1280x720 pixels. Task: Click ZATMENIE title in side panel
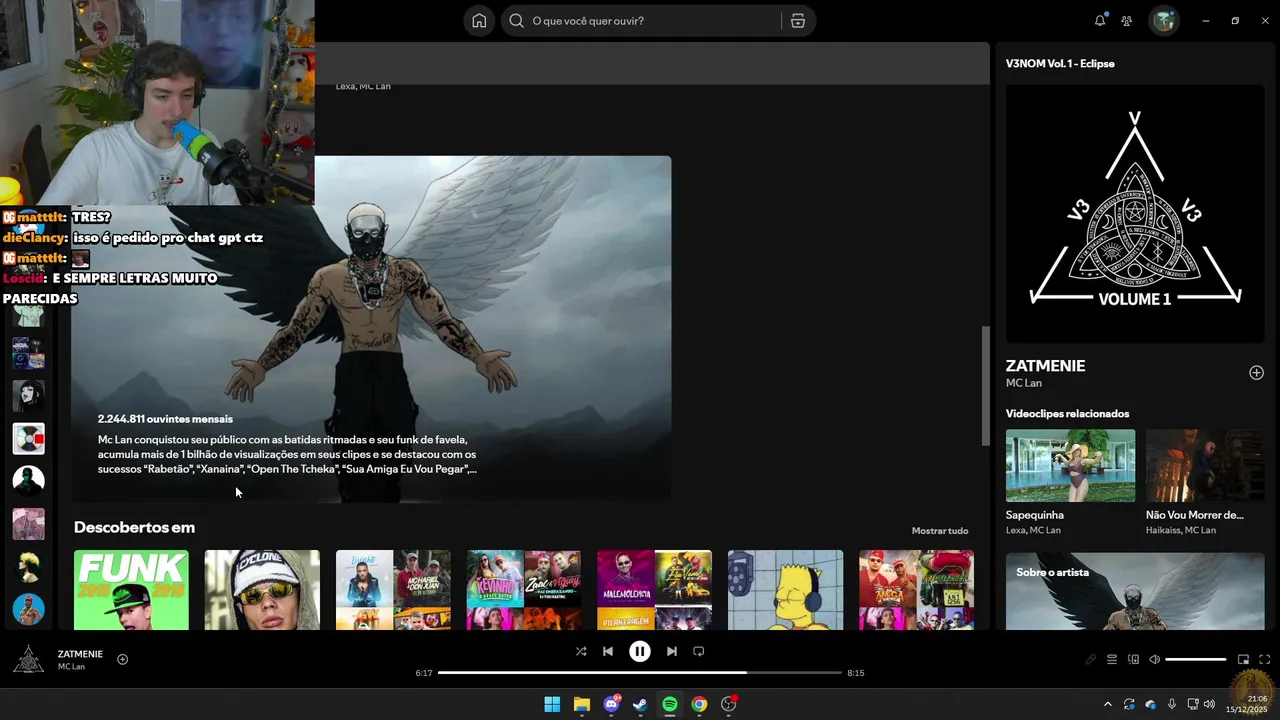1046,366
